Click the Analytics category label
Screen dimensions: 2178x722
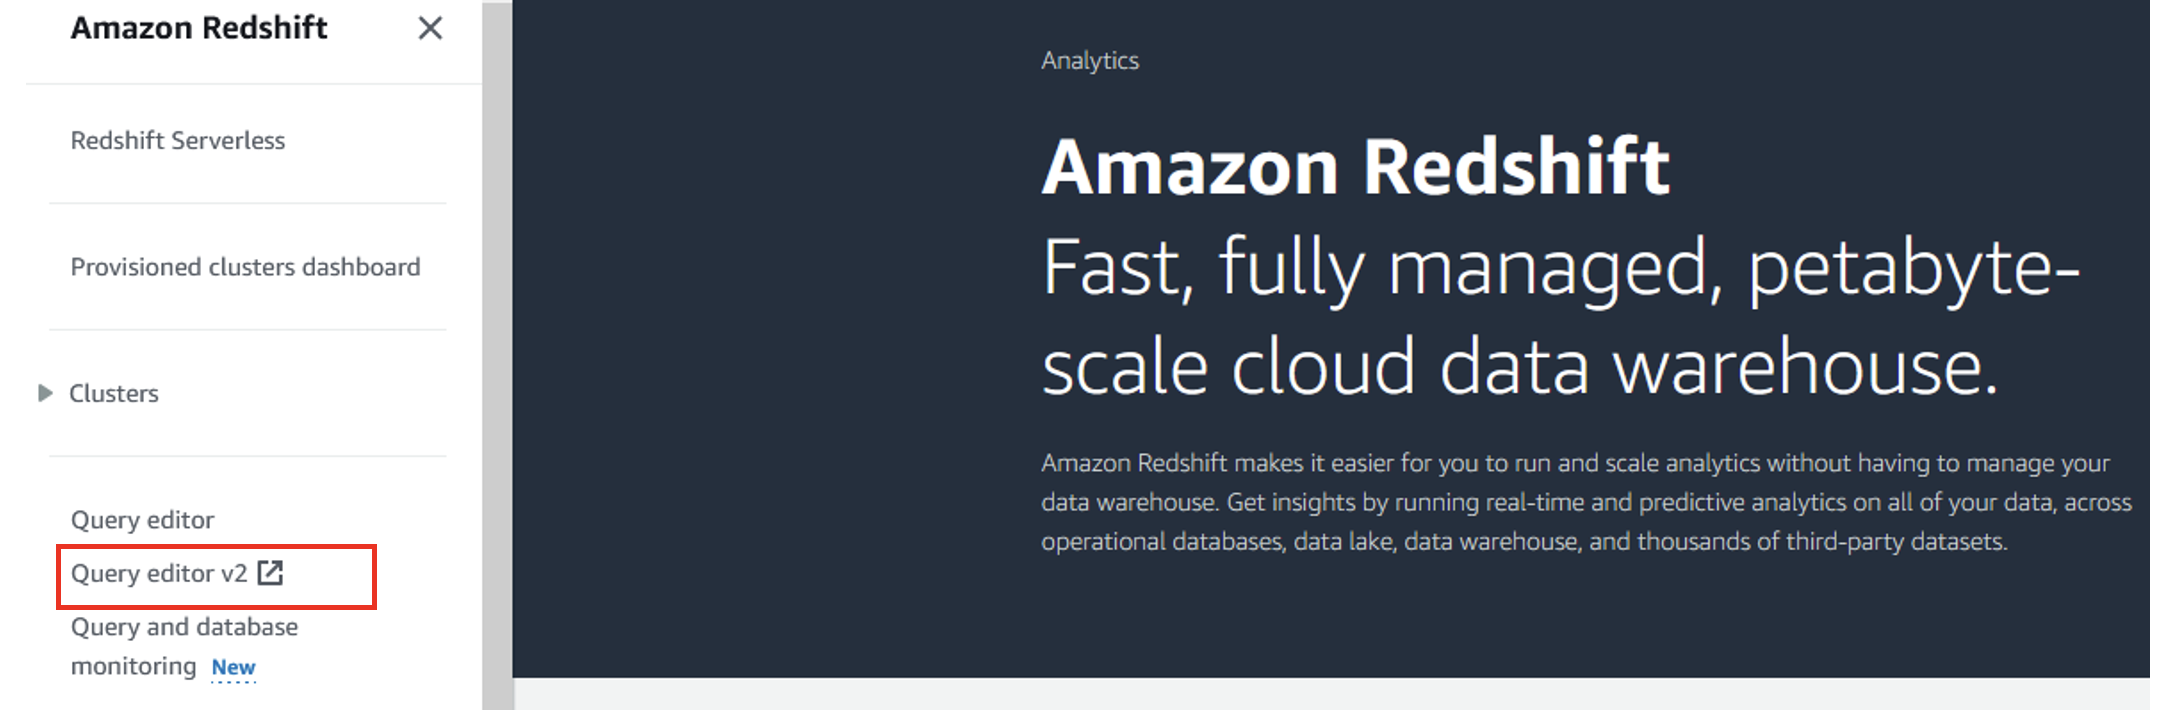[x=1090, y=61]
